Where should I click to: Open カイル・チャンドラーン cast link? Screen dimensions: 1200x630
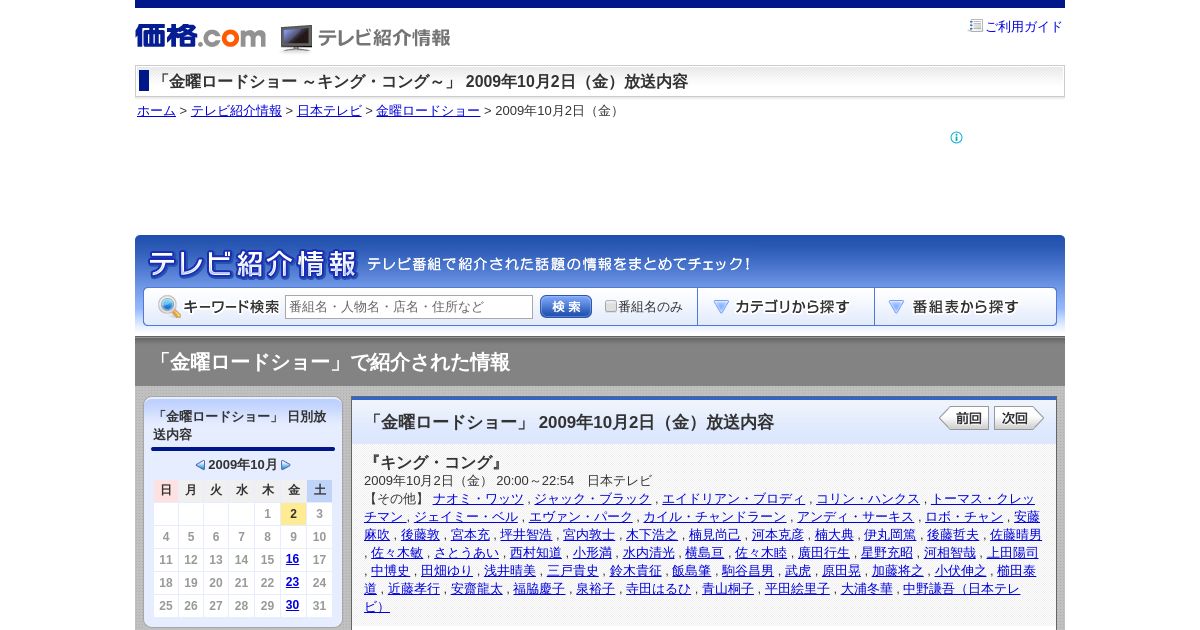(715, 517)
